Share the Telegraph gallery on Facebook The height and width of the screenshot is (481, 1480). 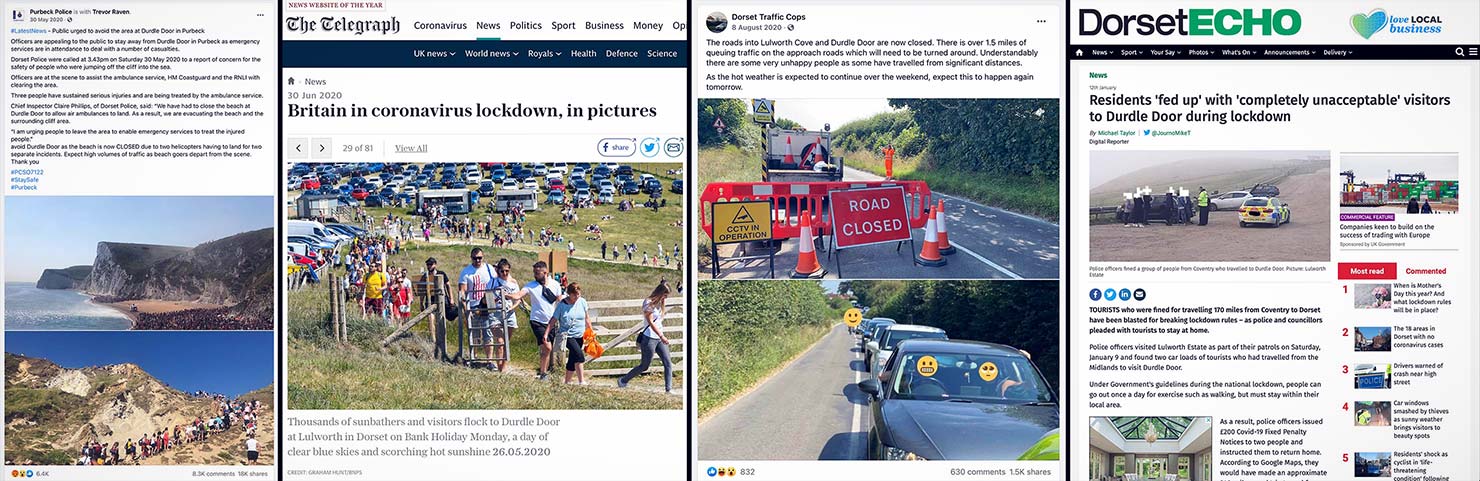(616, 148)
